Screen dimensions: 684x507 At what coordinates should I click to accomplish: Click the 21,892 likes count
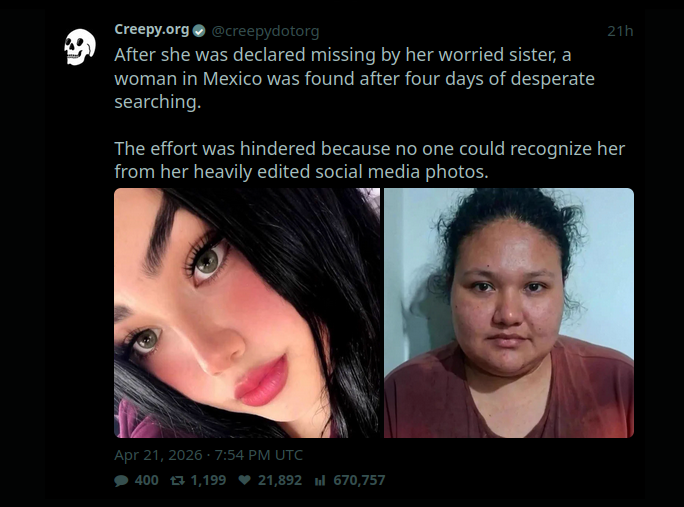tap(280, 480)
